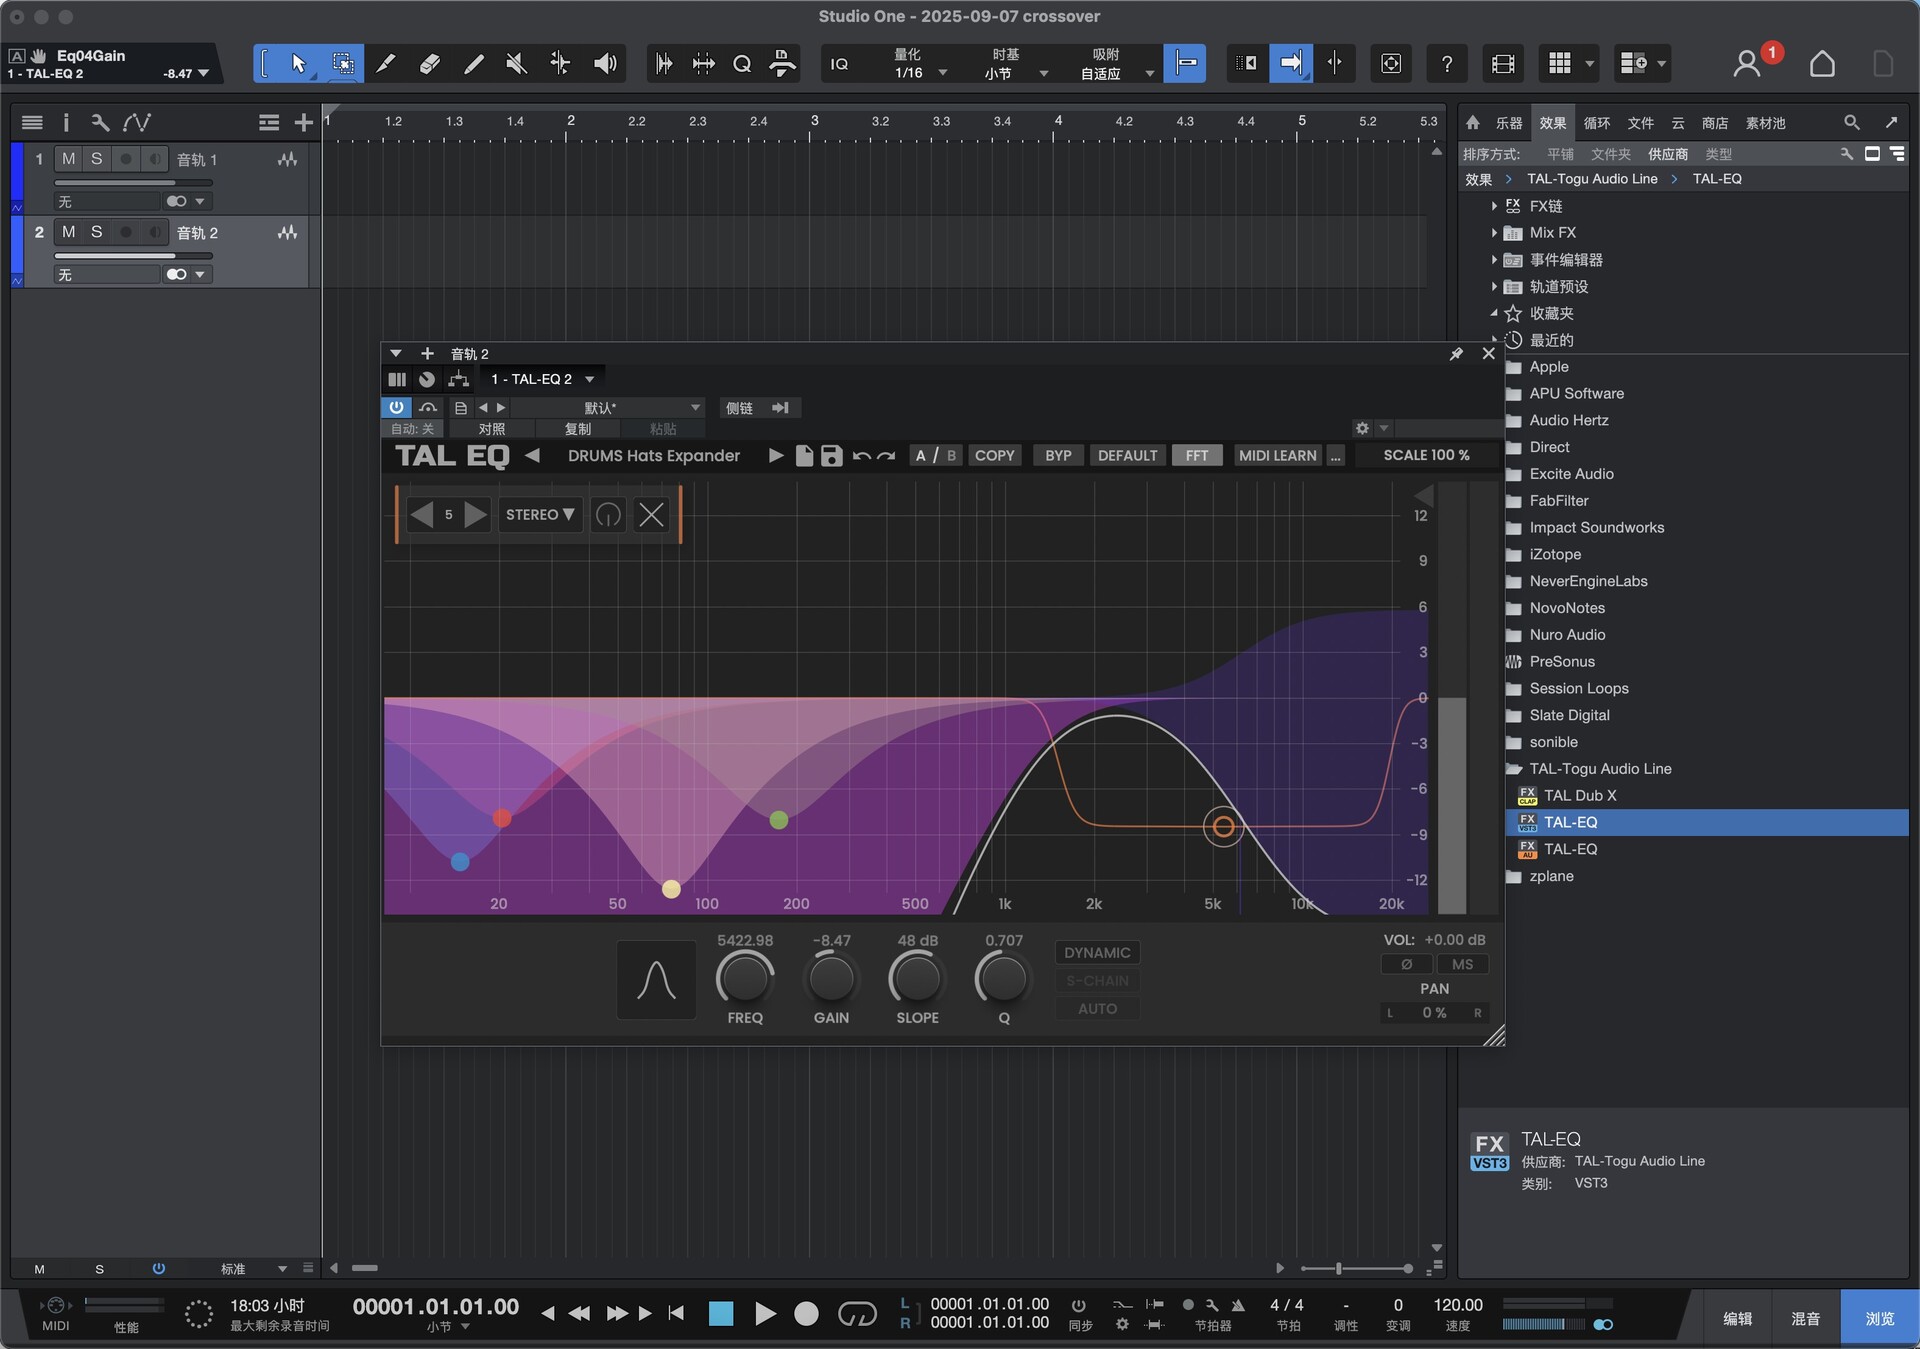Enable DYNAMIC mode for the band
1920x1349 pixels.
pyautogui.click(x=1097, y=953)
